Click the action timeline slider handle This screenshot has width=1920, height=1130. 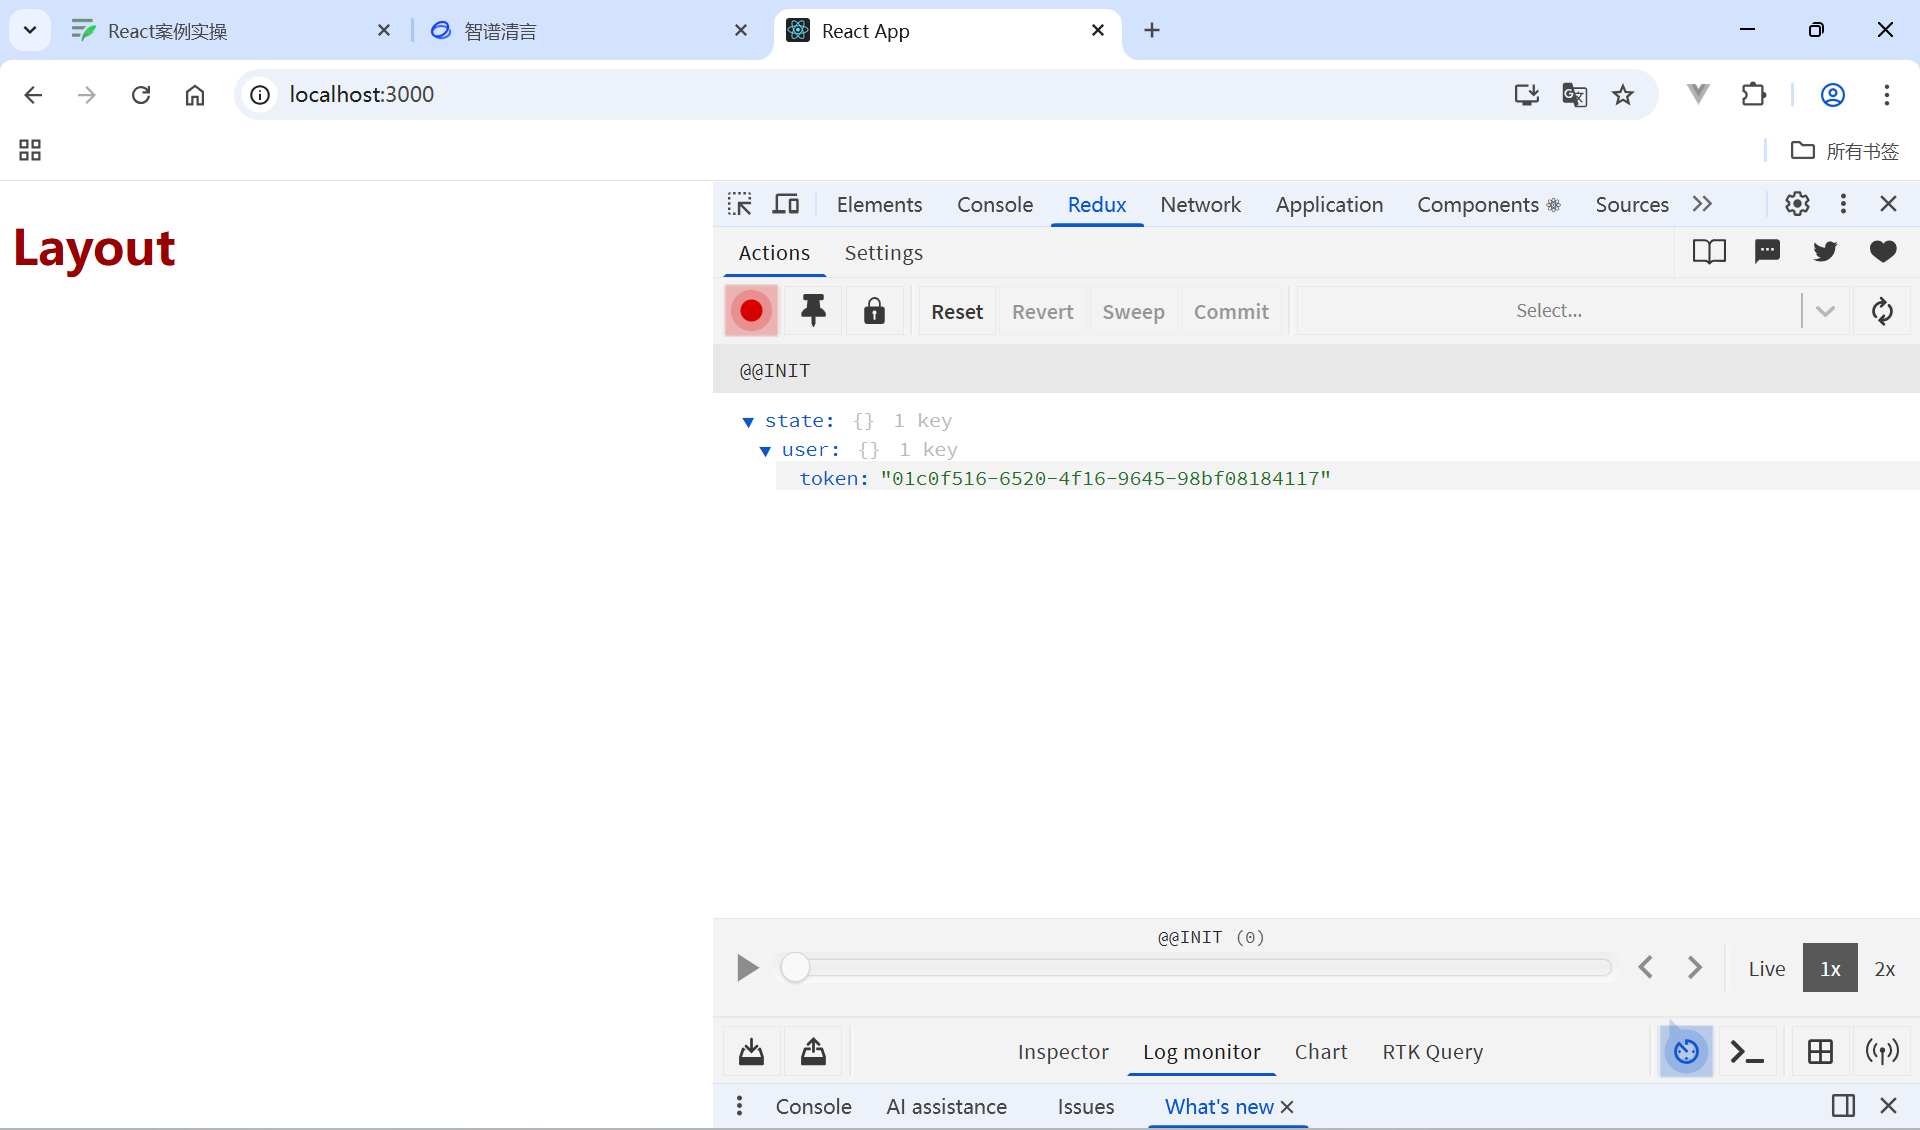coord(795,968)
